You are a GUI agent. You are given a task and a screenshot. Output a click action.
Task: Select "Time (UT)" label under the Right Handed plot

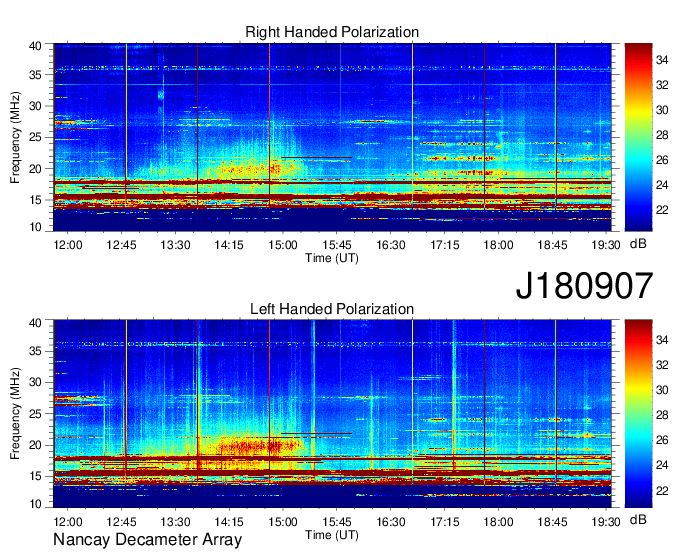(332, 258)
